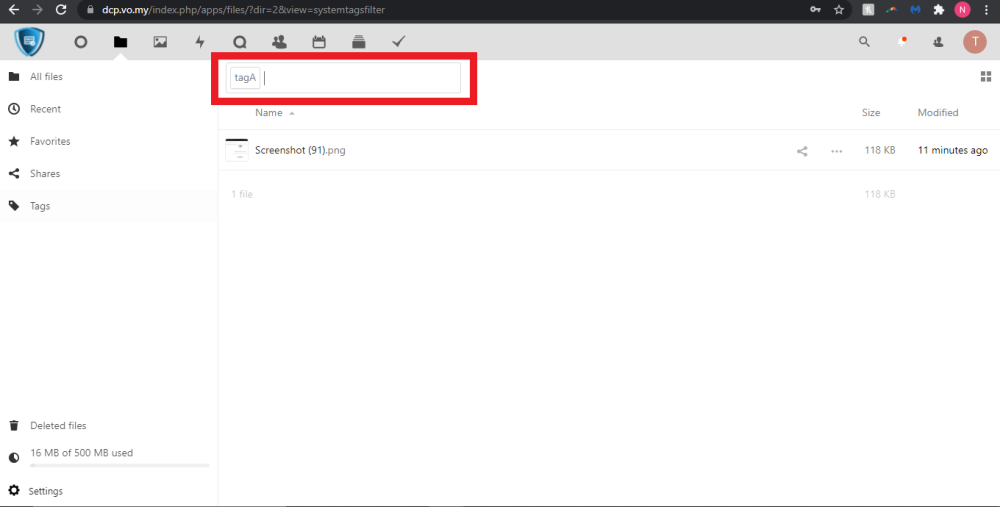
Task: Share Screenshot (91).png via share icon
Action: tap(802, 151)
